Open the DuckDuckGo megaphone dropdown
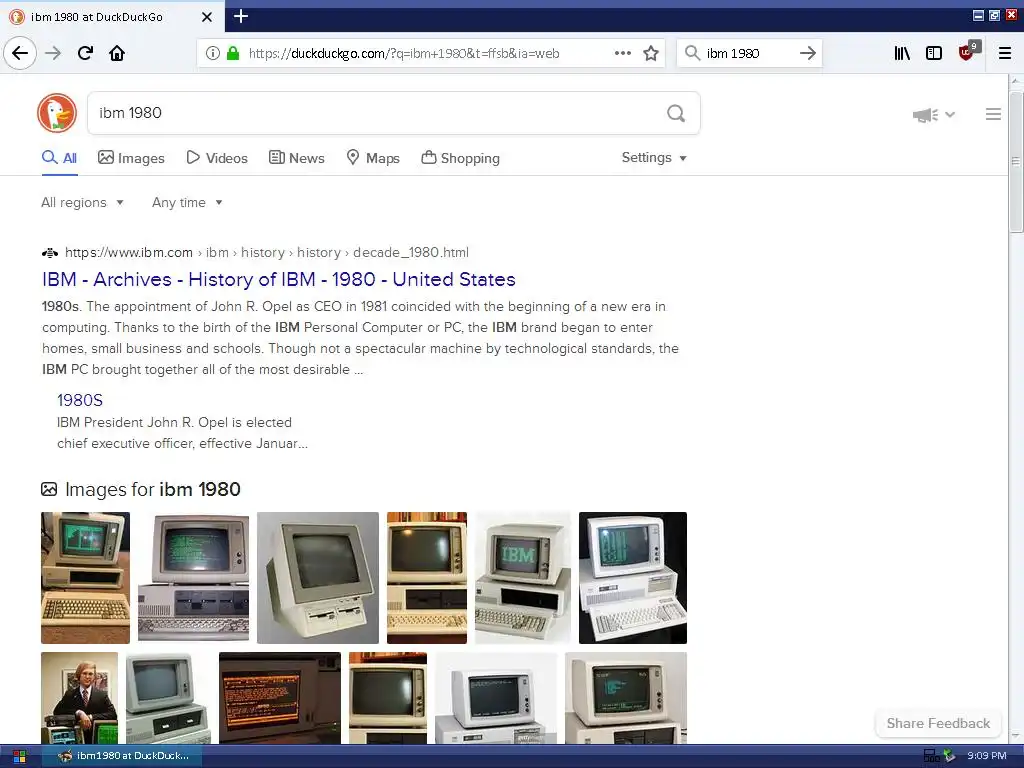 click(933, 115)
